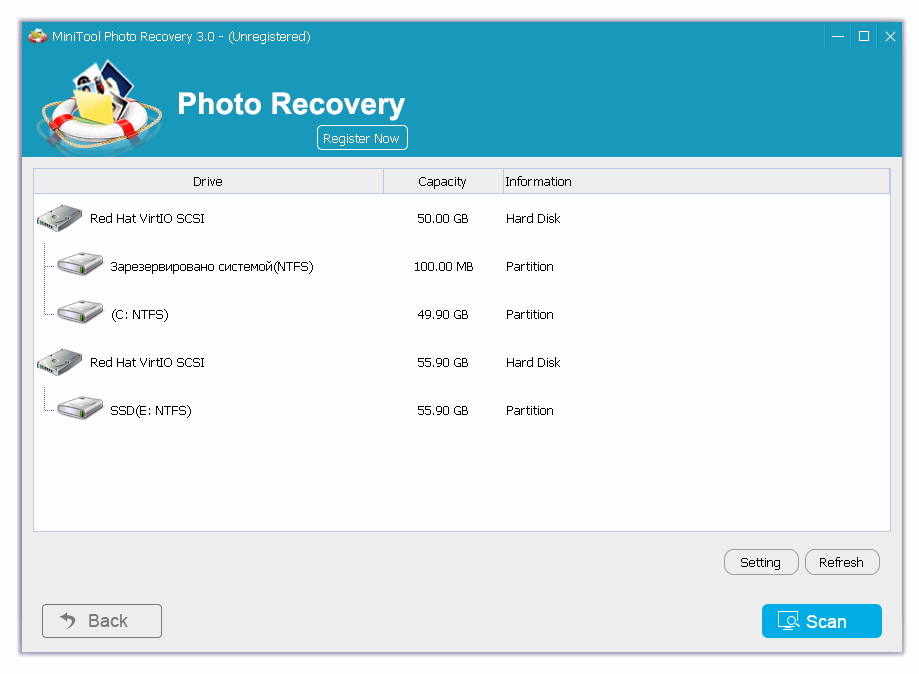Click the Information column header
The height and width of the screenshot is (674, 919).
[x=696, y=182]
